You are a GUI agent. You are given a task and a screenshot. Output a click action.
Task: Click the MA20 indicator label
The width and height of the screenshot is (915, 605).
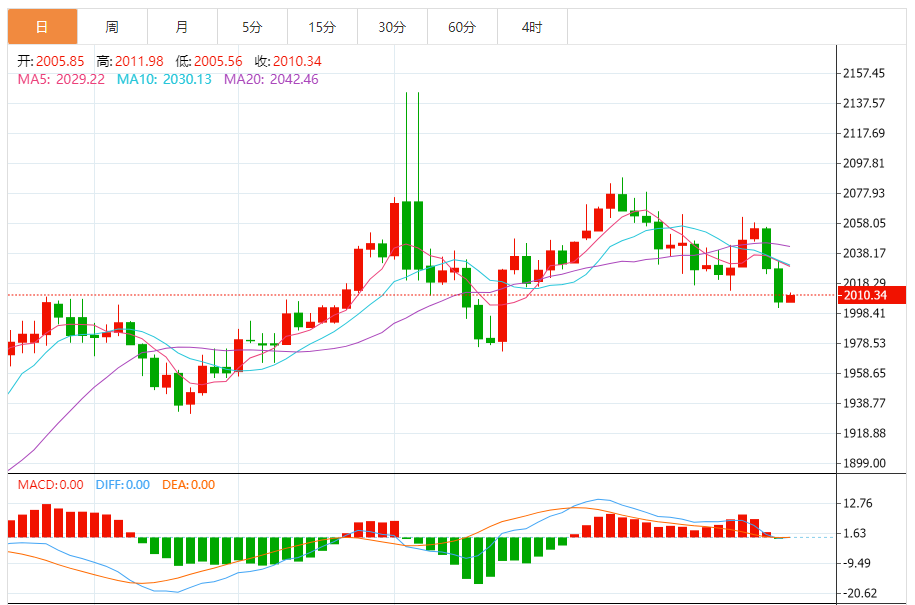[271, 79]
